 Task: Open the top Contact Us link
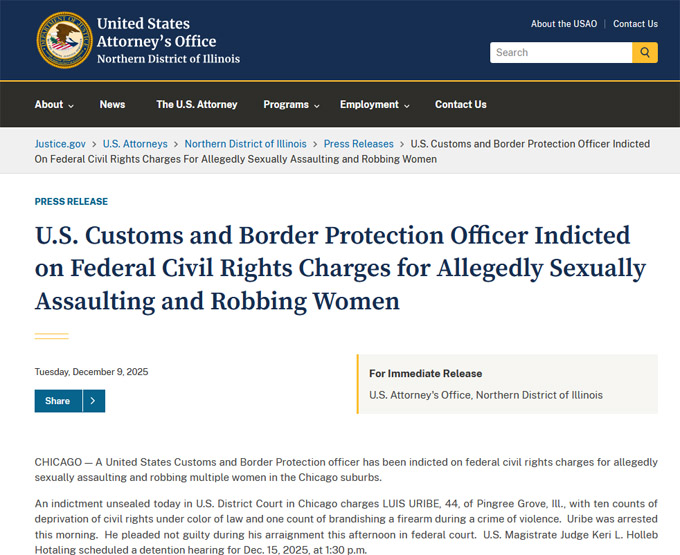[x=635, y=24]
